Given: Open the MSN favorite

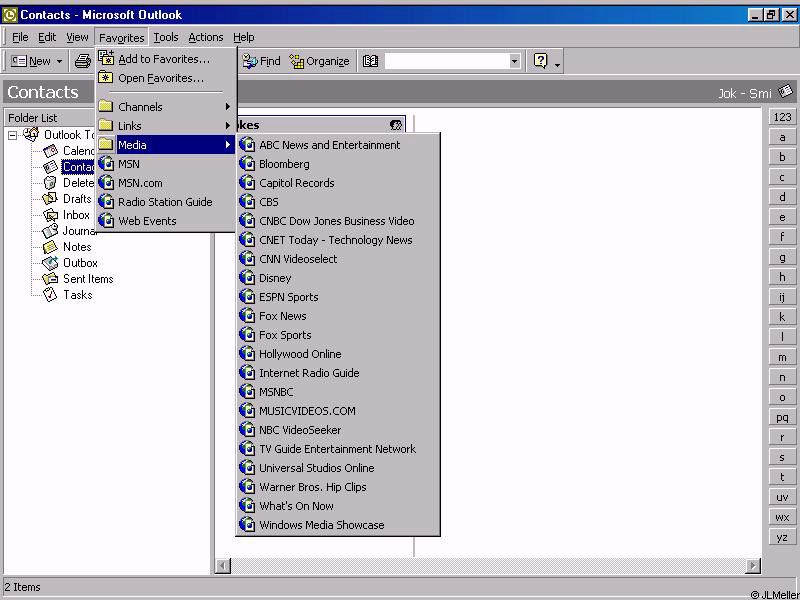Looking at the screenshot, I should pos(166,164).
